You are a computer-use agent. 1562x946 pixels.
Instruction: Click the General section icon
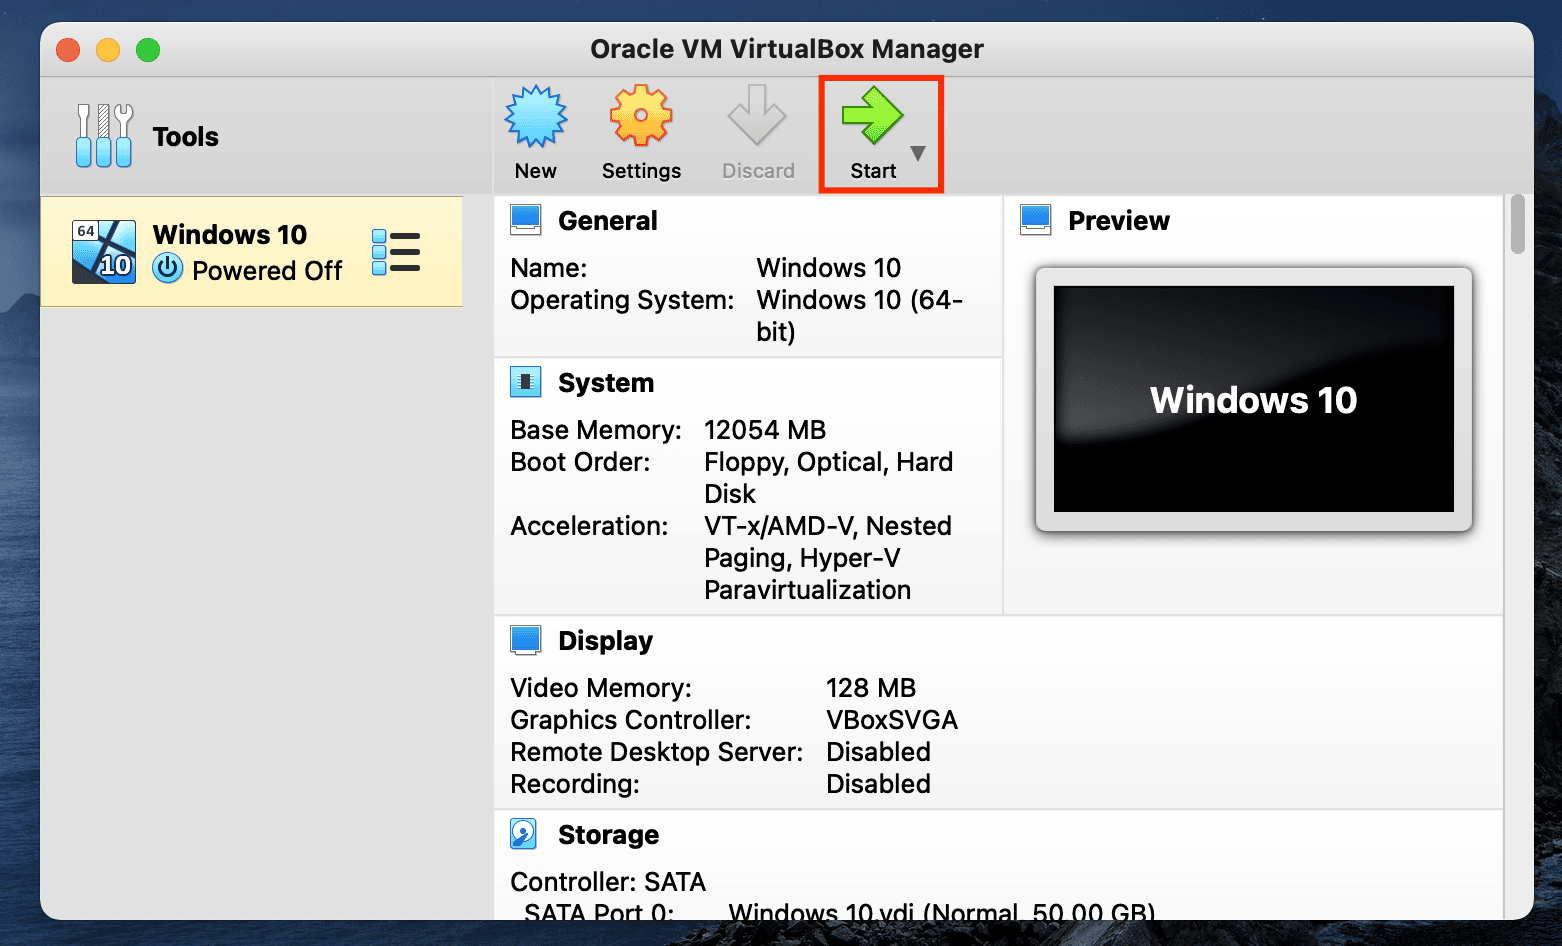(x=527, y=218)
